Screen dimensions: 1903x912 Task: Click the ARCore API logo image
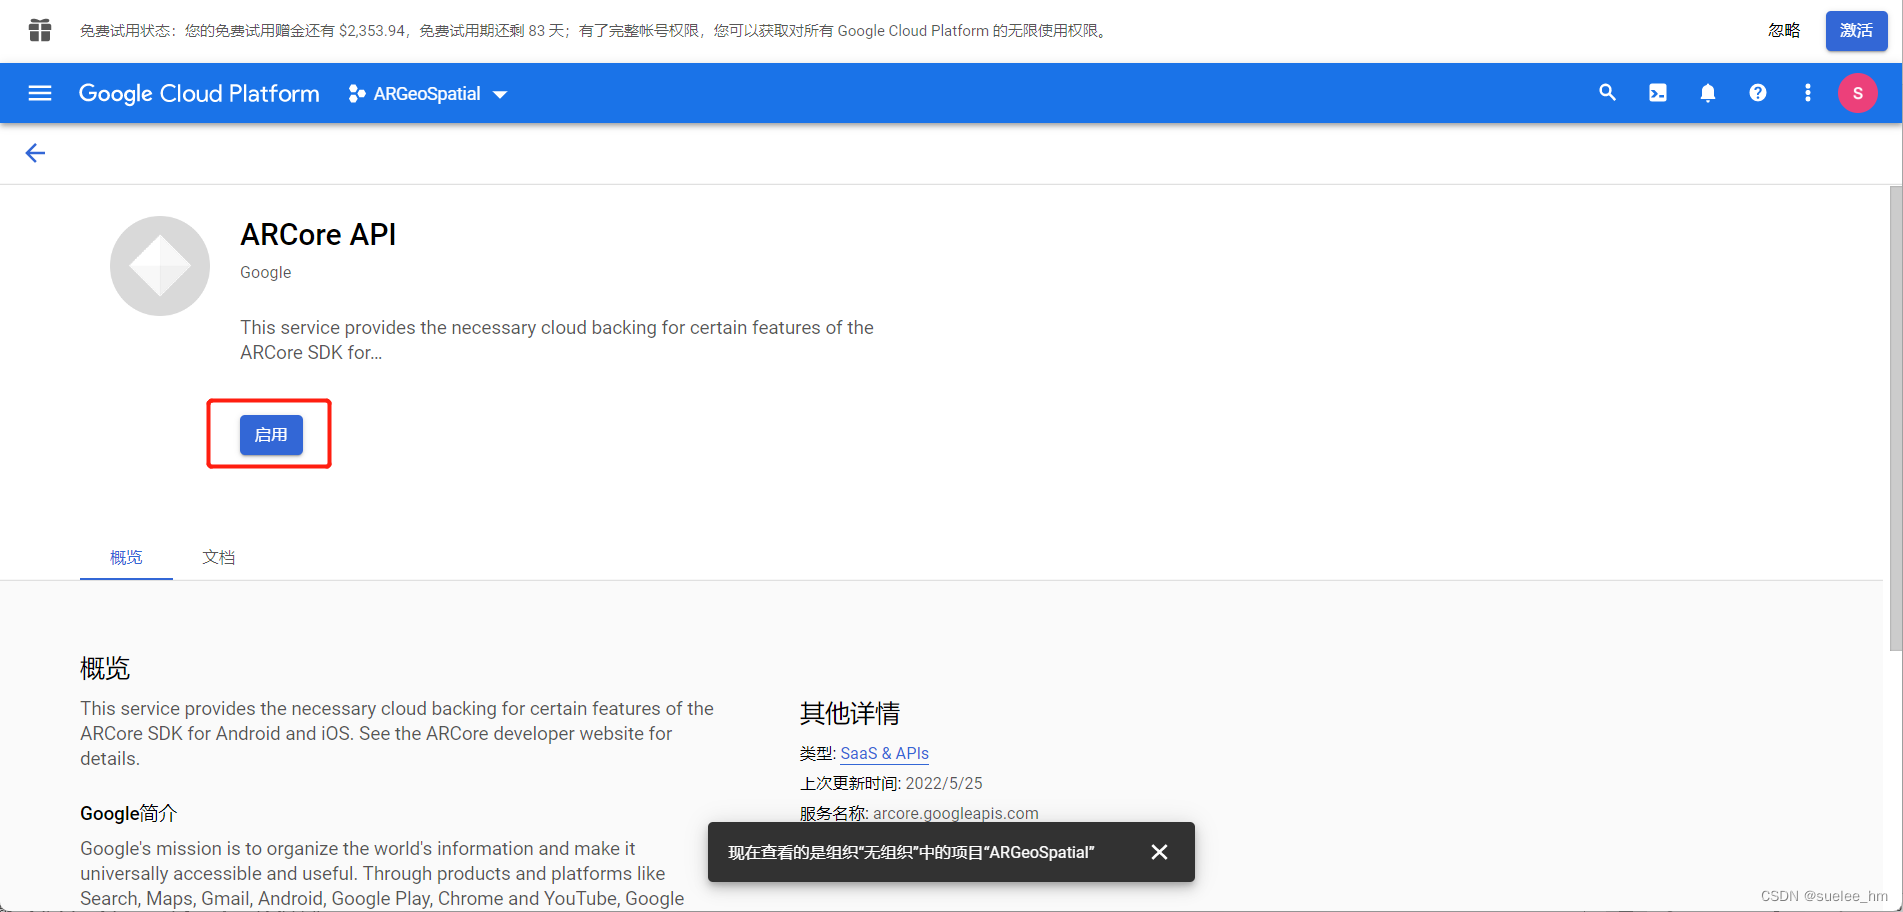click(x=160, y=266)
